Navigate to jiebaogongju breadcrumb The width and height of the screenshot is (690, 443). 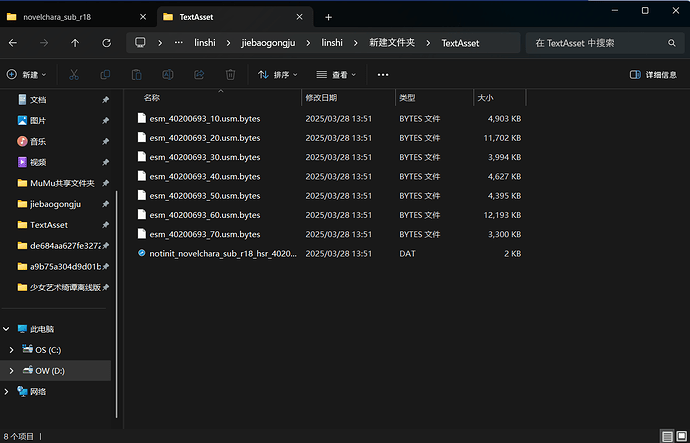268,43
